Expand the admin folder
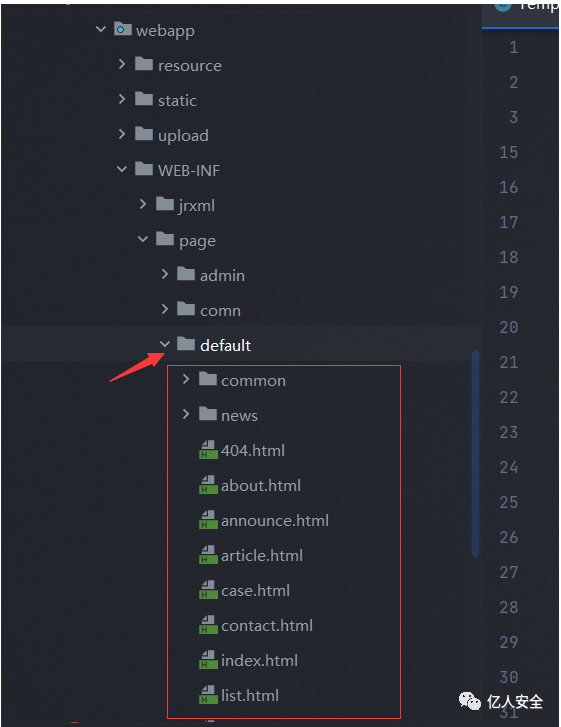 click(165, 274)
